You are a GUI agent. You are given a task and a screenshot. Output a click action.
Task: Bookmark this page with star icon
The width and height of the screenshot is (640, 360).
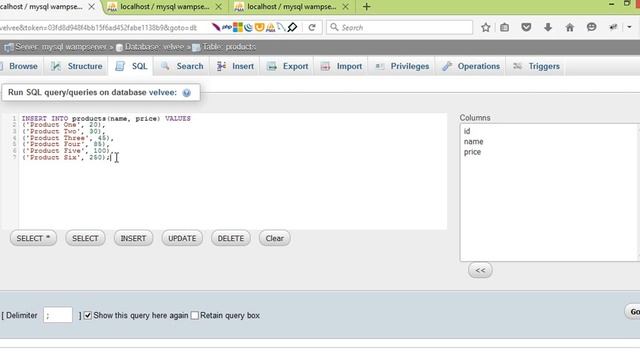point(485,27)
